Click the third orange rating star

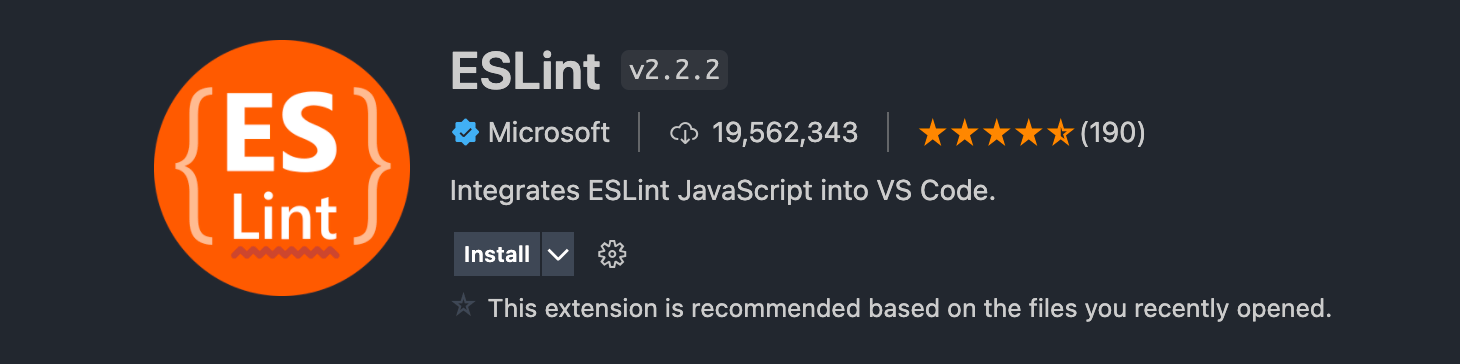tap(996, 132)
